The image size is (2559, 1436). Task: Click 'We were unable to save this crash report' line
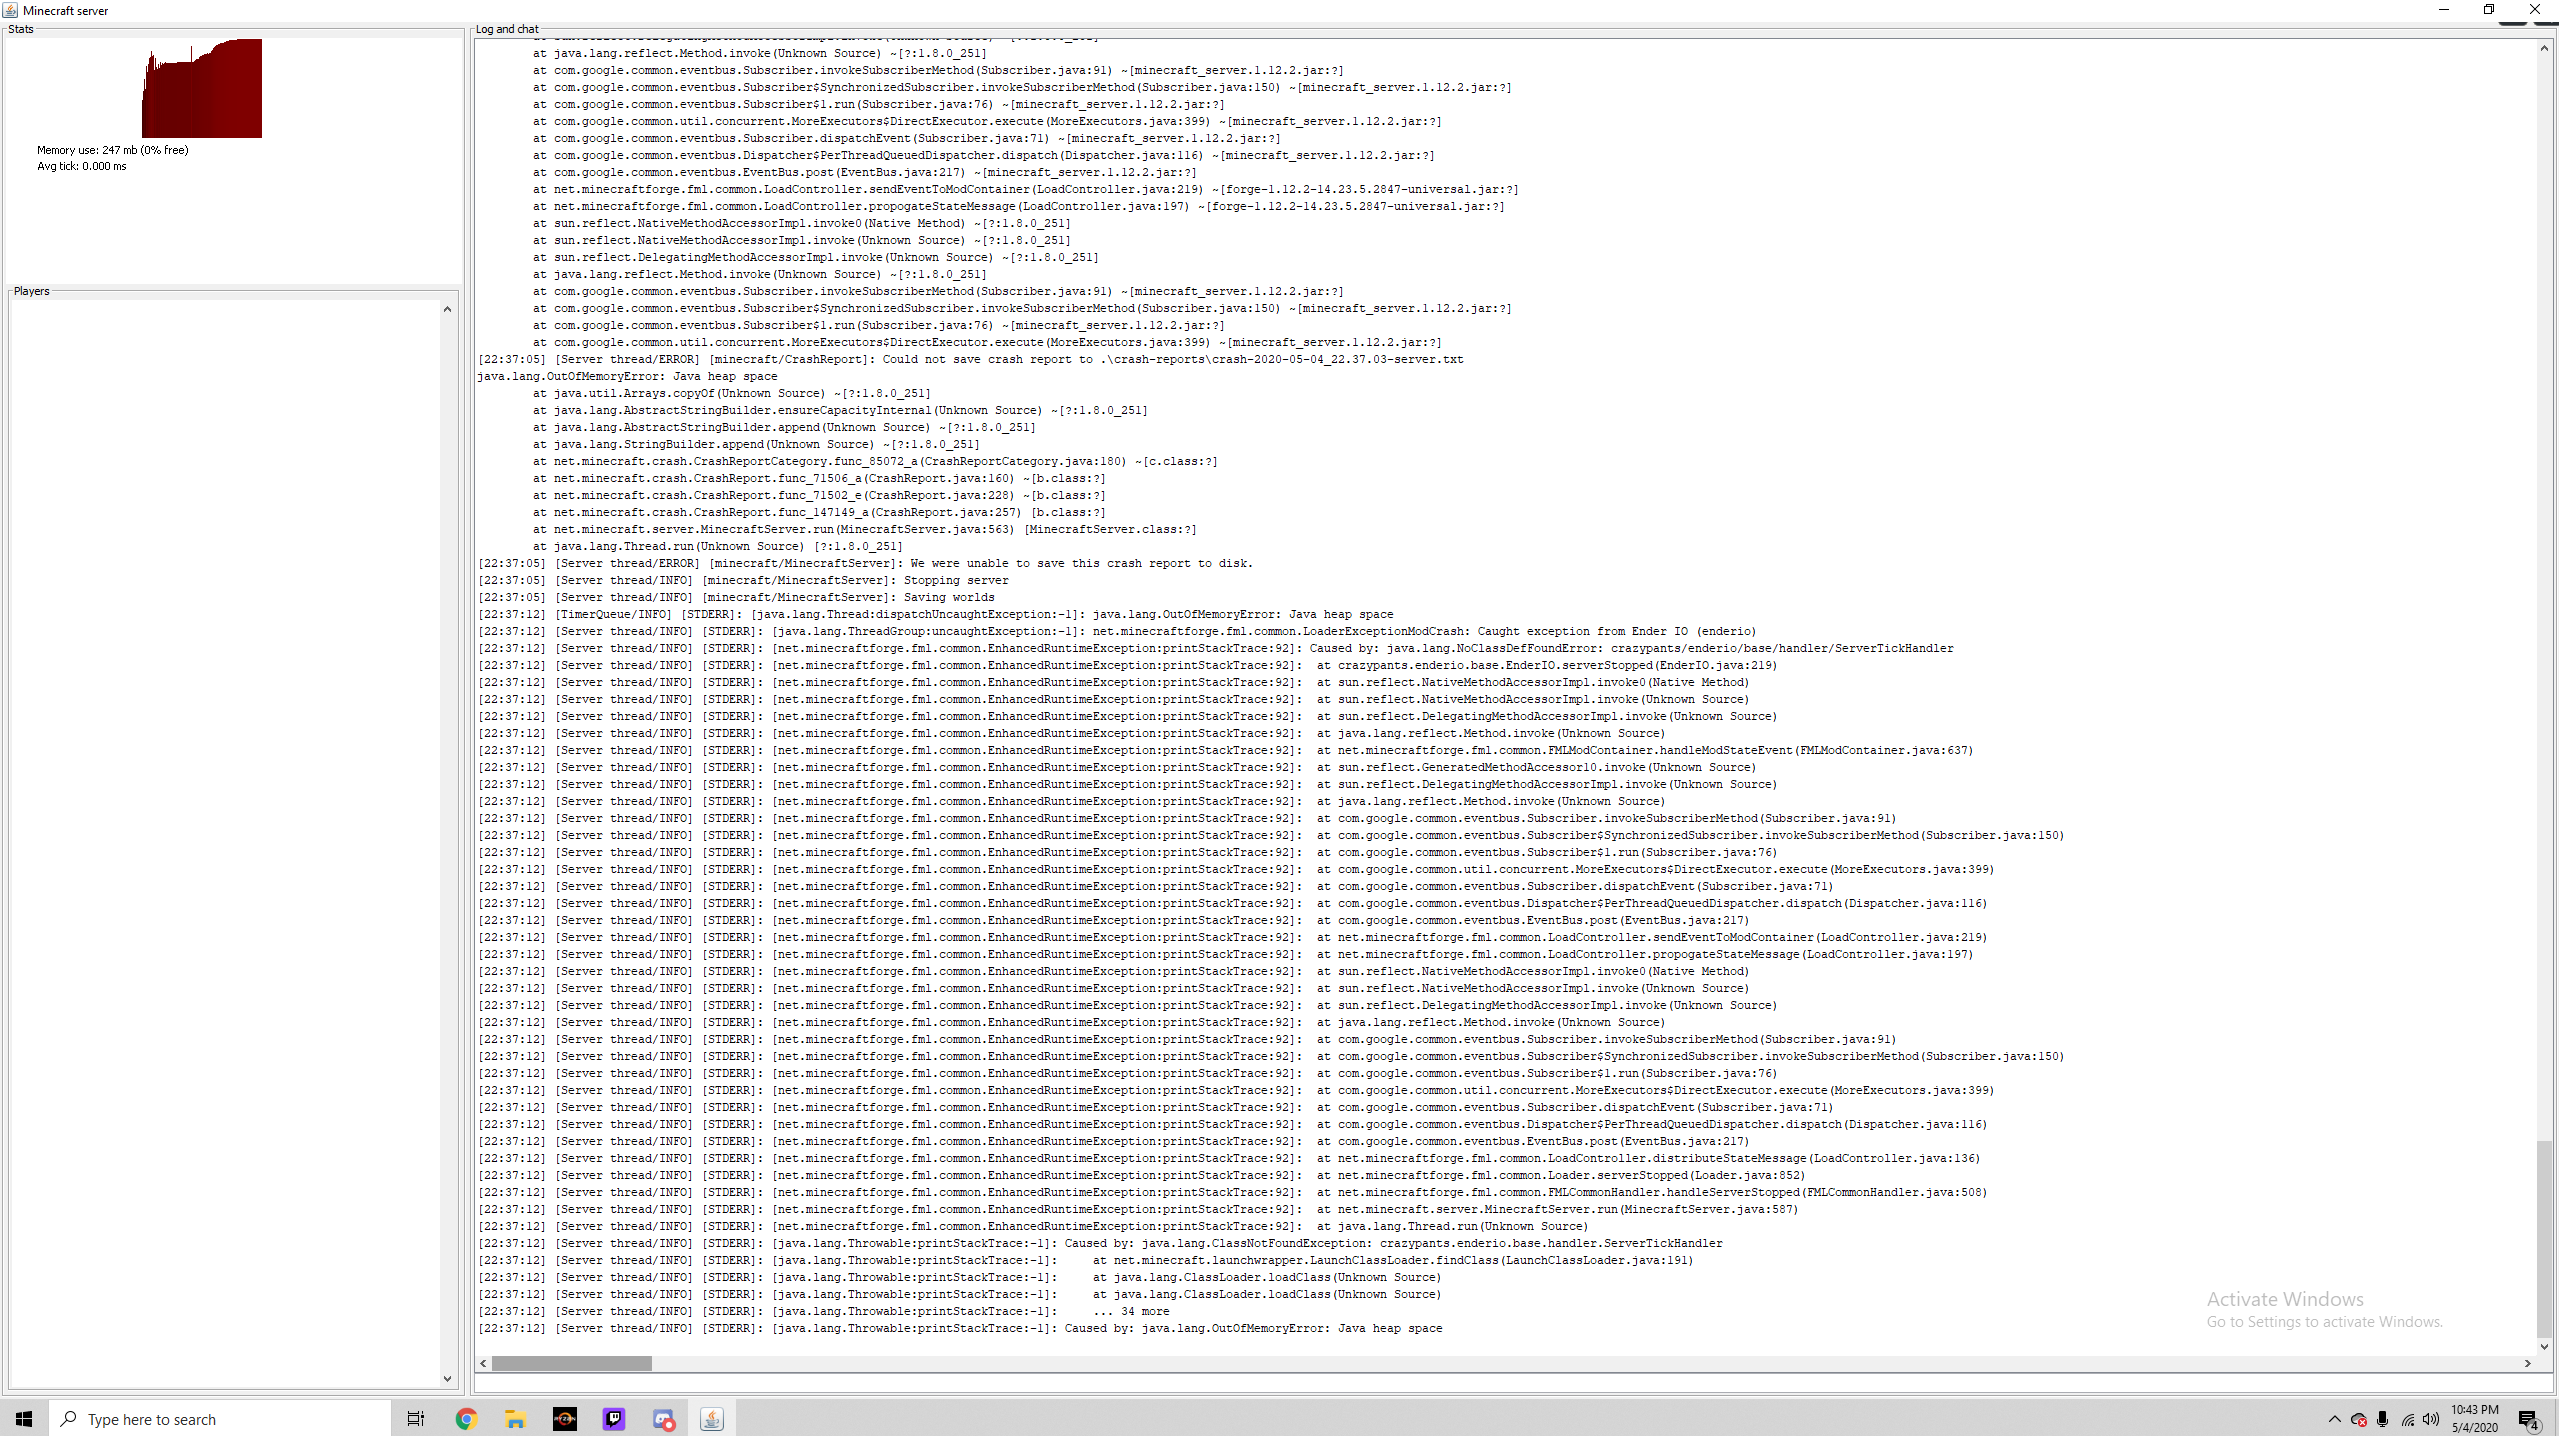(x=865, y=564)
